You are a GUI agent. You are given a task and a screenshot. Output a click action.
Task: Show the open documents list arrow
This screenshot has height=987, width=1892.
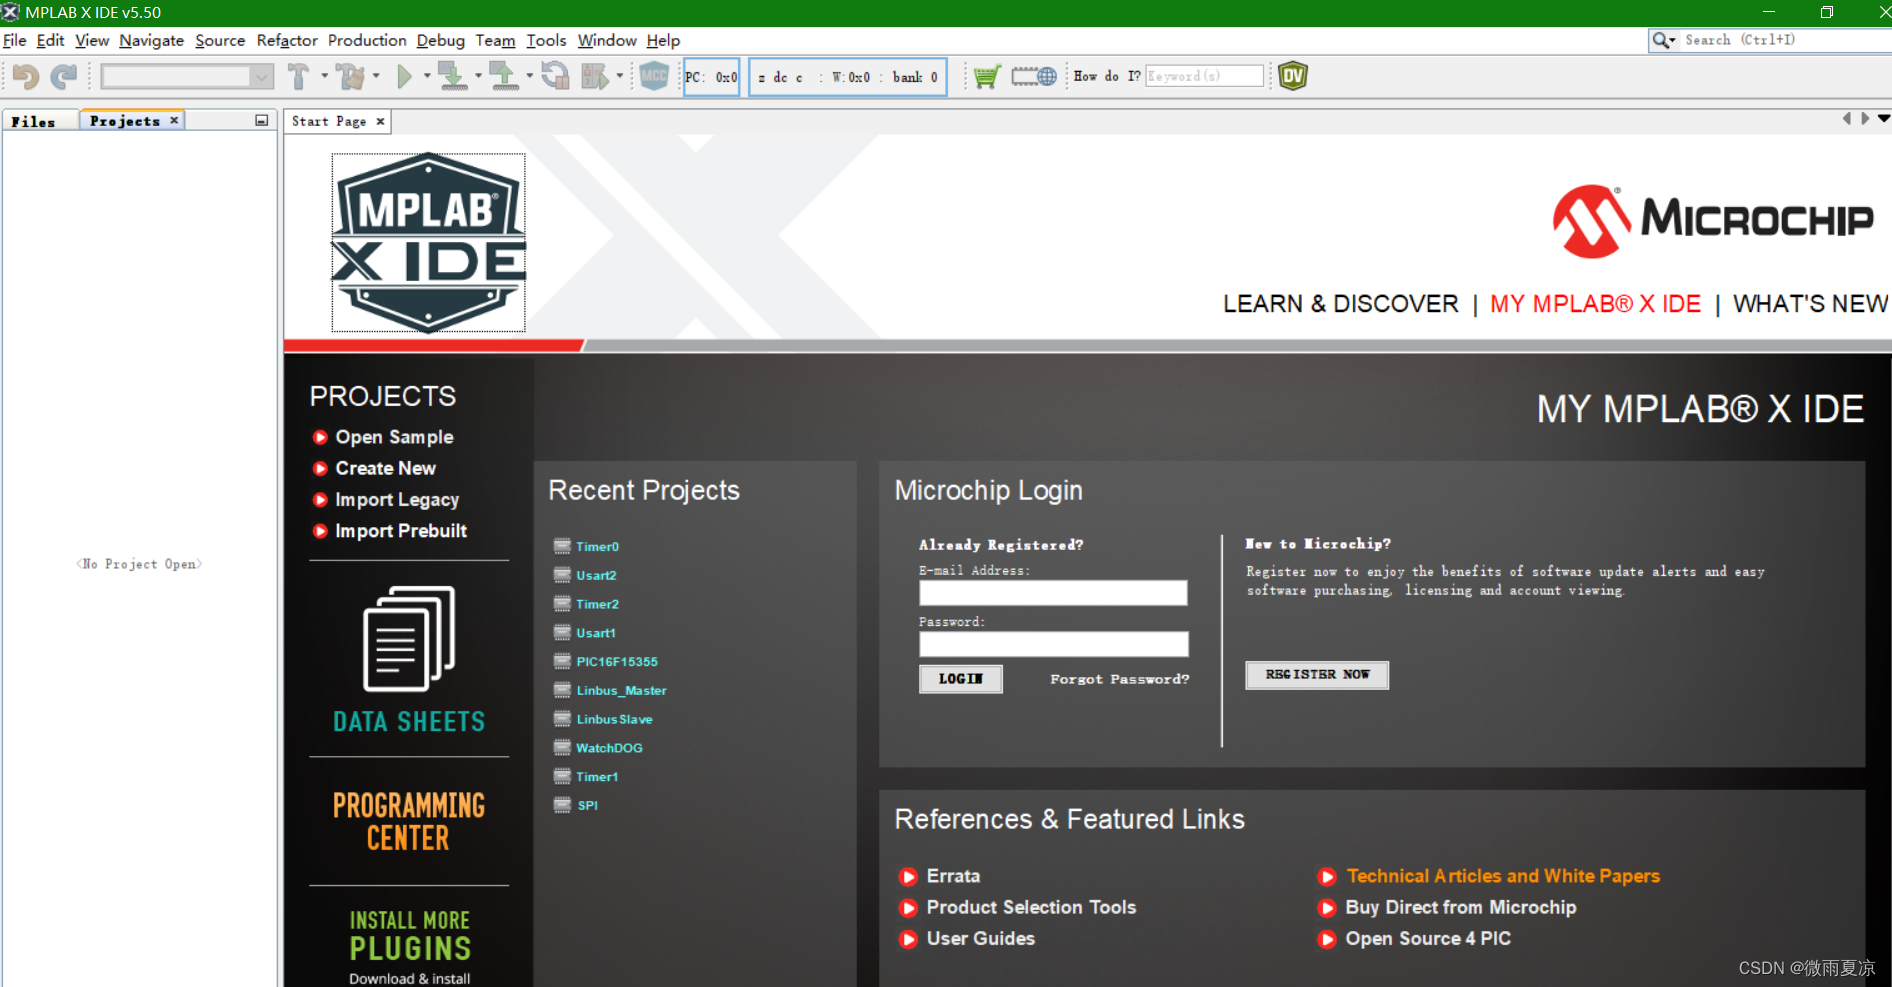1884,119
